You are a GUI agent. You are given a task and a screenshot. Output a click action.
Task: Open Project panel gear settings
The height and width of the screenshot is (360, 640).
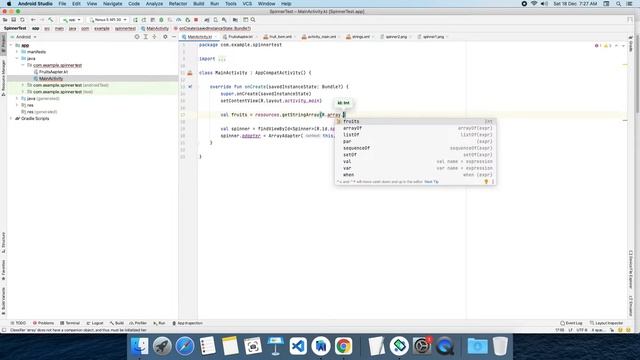tap(165, 37)
